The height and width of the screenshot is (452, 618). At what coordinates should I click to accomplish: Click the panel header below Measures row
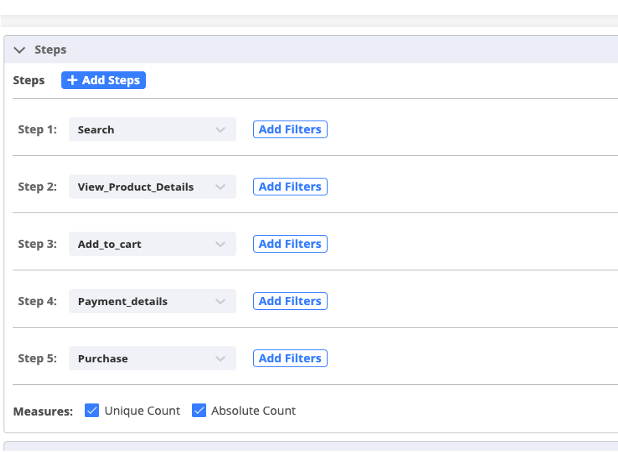(x=310, y=446)
